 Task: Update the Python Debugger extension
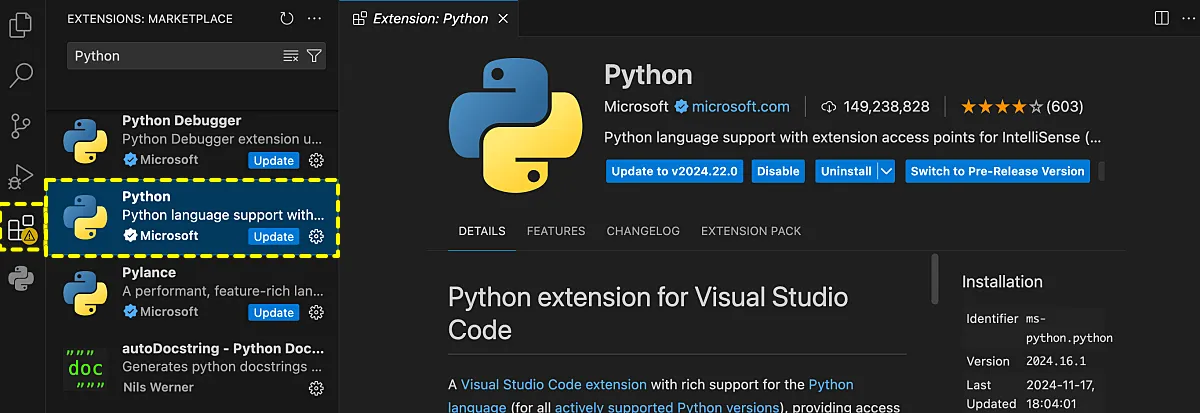click(x=273, y=160)
